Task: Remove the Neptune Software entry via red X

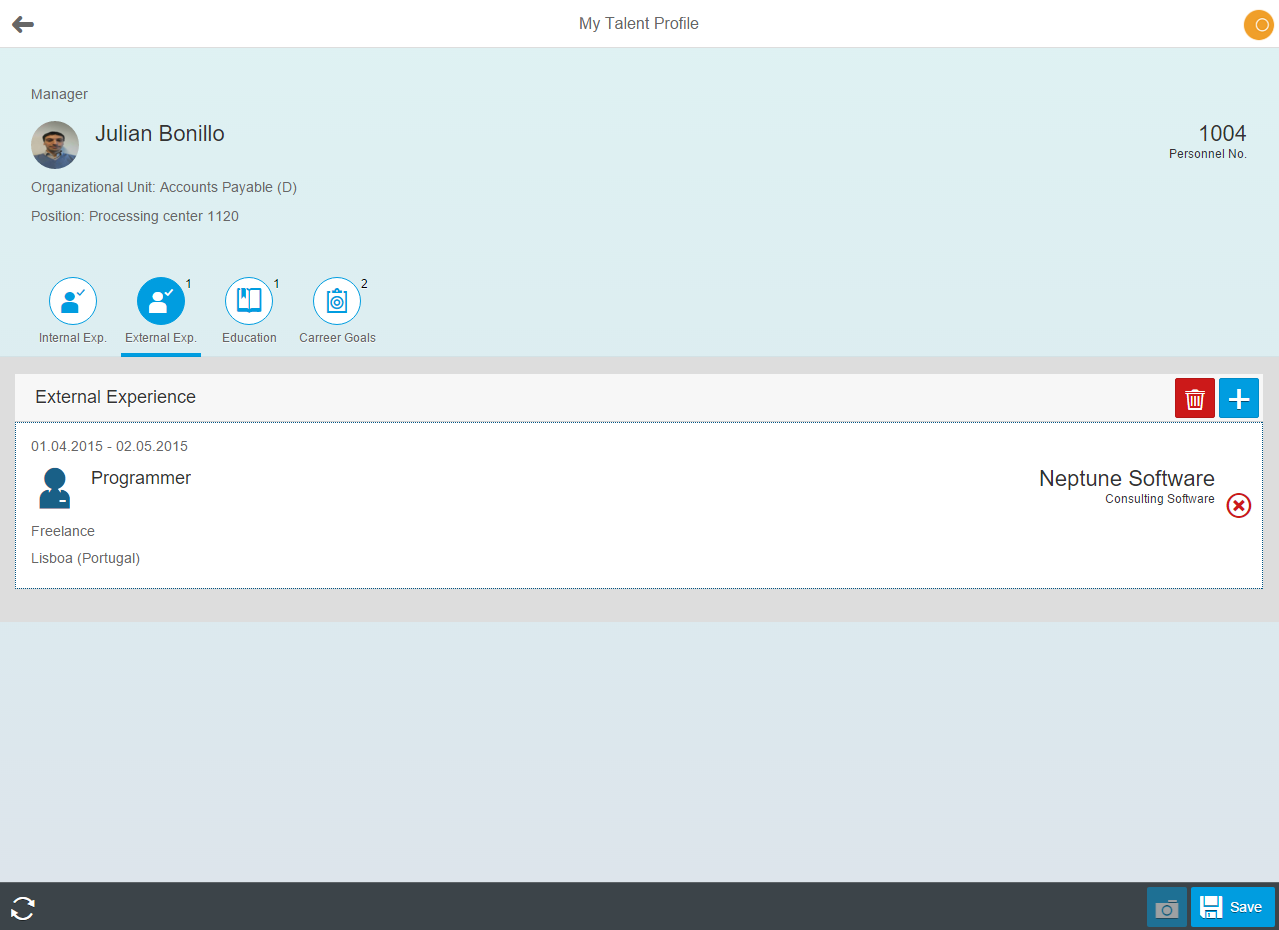Action: [1238, 506]
